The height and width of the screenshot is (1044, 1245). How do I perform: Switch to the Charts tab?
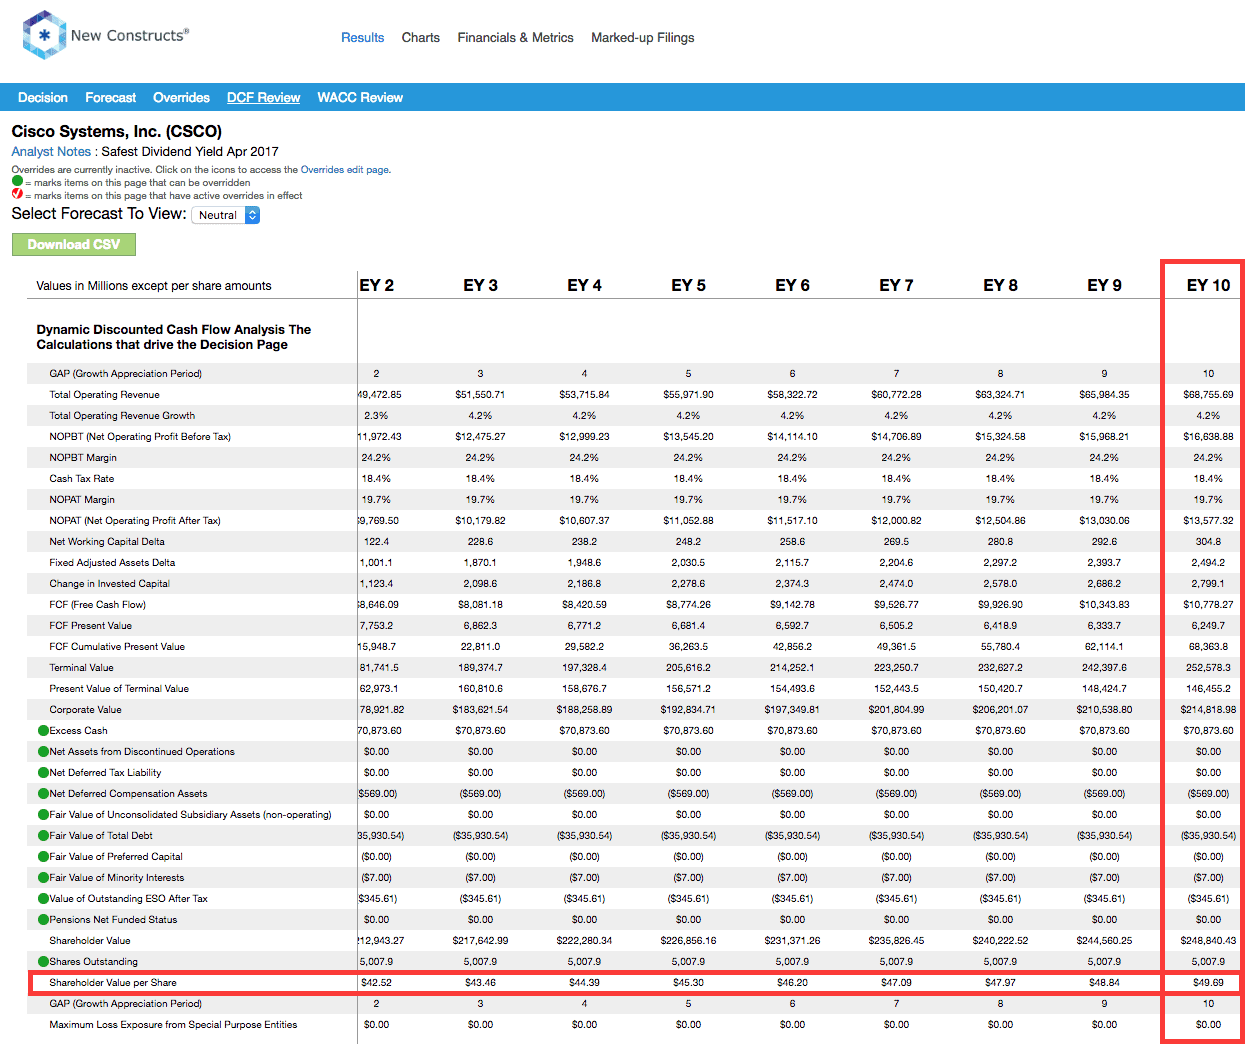coord(421,38)
